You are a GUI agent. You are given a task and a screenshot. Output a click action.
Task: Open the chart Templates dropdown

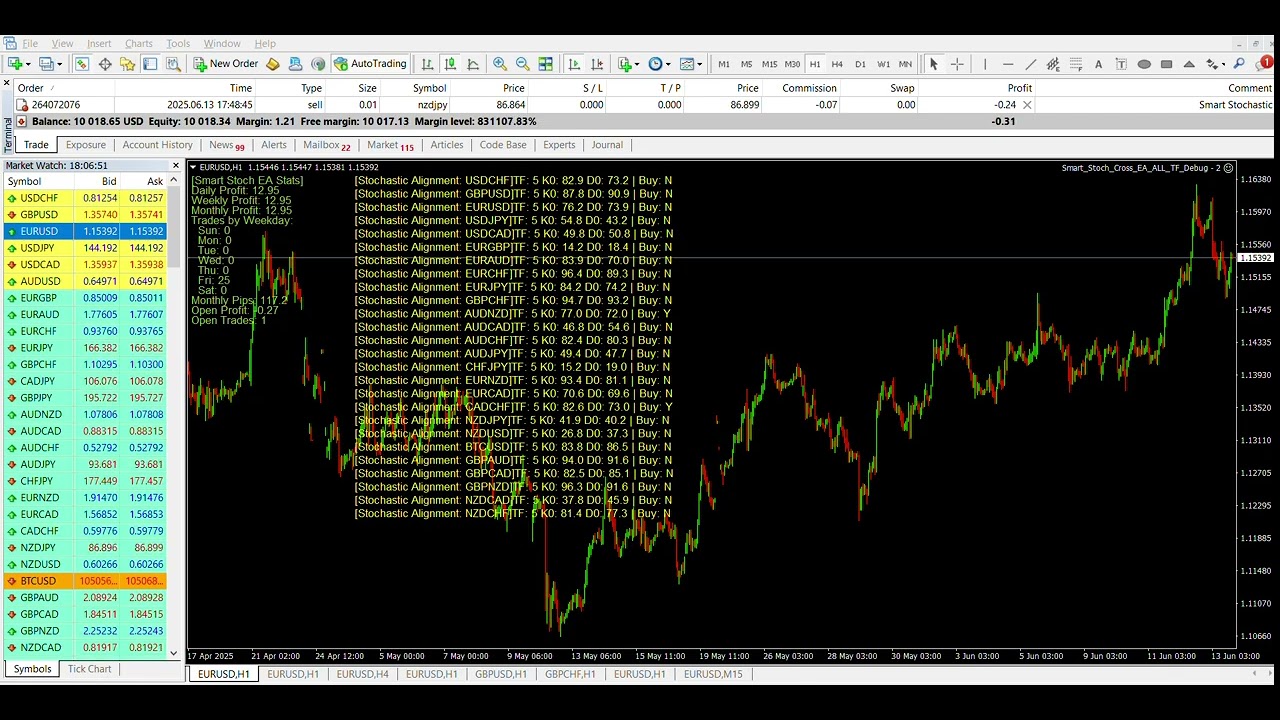[x=698, y=64]
